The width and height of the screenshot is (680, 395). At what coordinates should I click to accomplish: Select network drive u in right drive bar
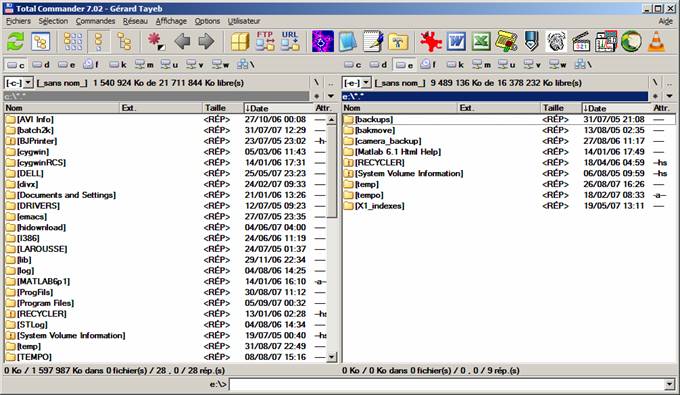pos(507,65)
